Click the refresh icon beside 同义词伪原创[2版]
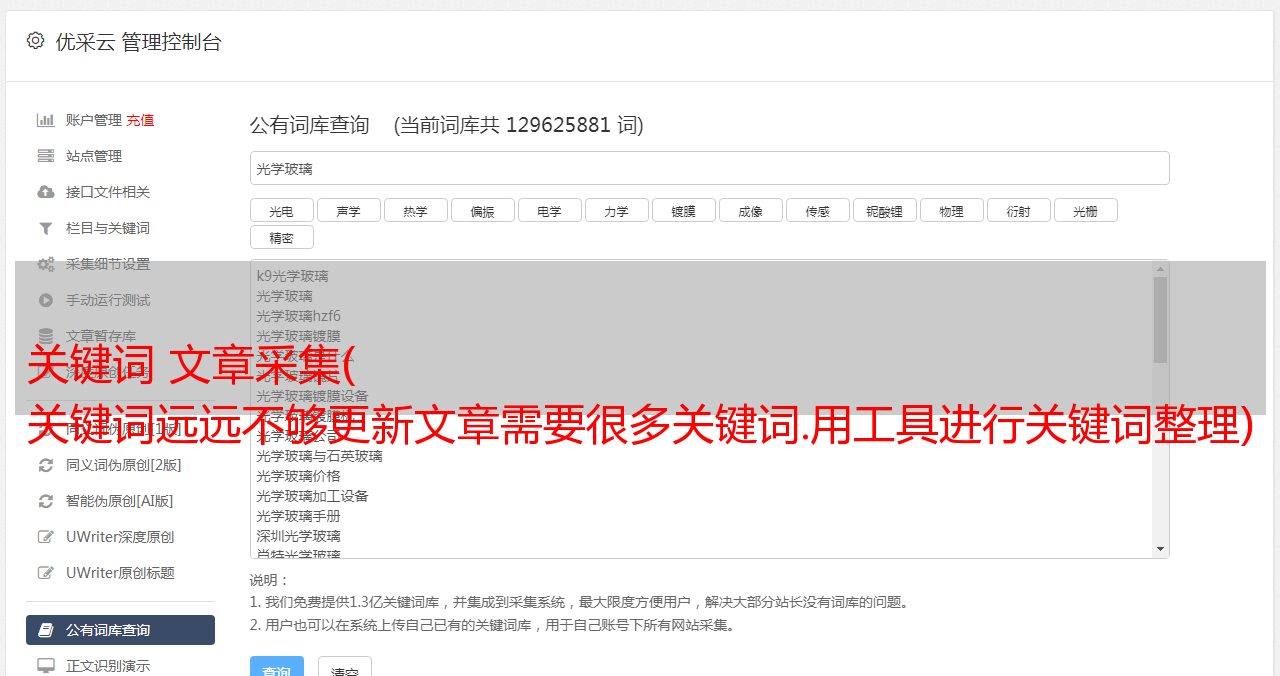The height and width of the screenshot is (676, 1280). [46, 465]
